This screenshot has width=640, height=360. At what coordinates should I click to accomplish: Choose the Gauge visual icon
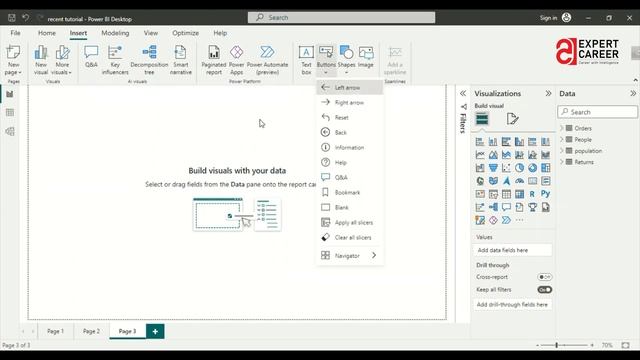[x=519, y=181]
